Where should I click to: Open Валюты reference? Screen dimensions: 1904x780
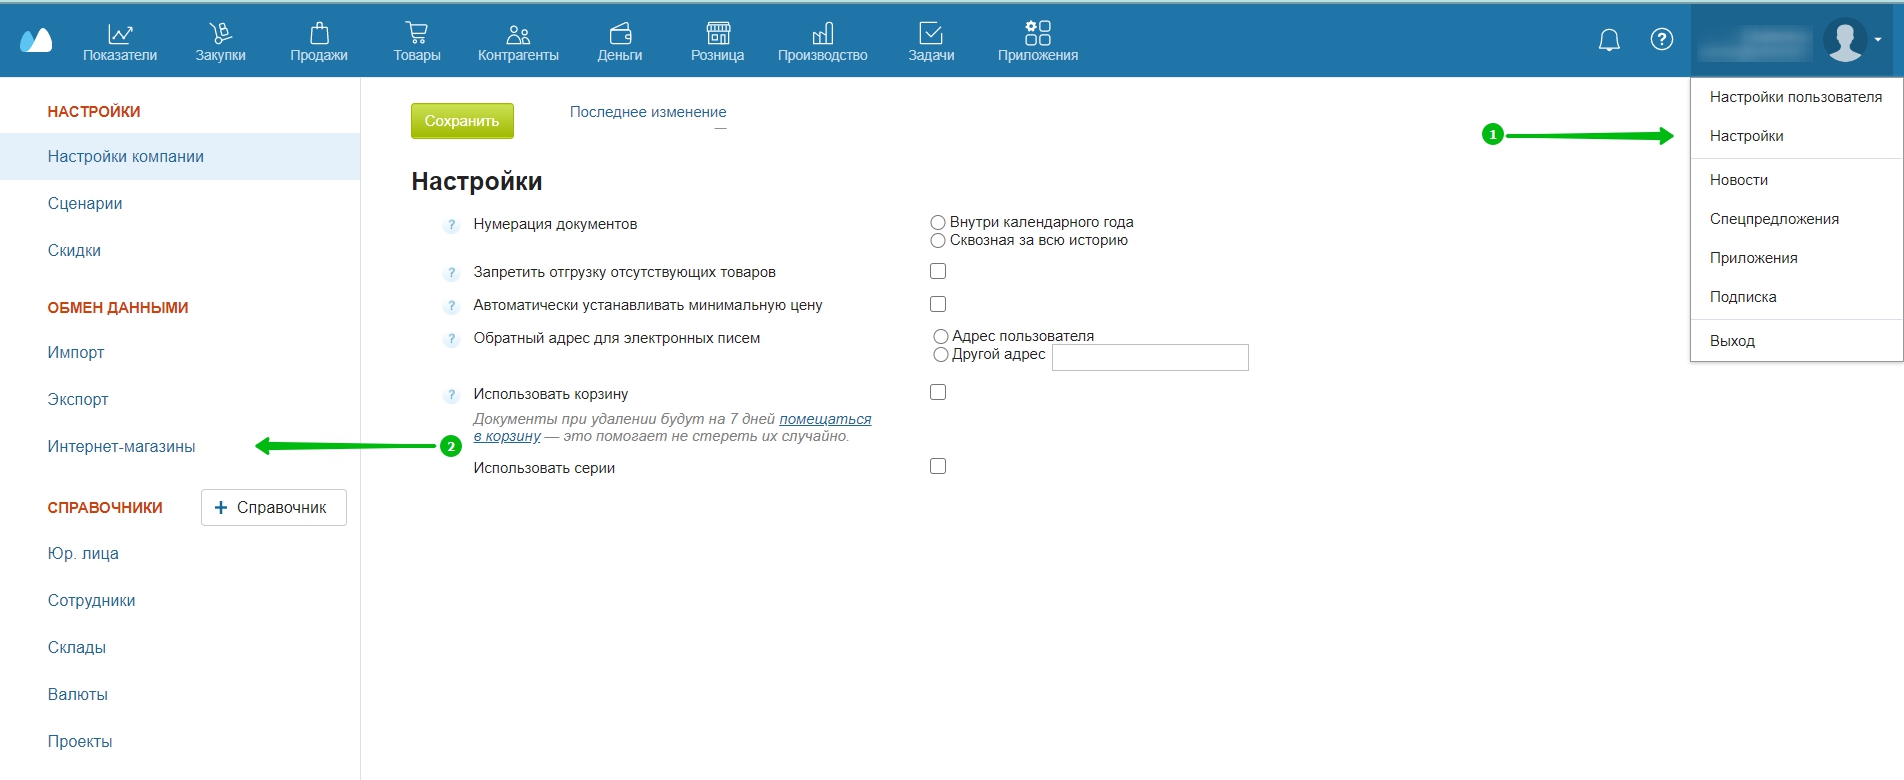pyautogui.click(x=78, y=695)
